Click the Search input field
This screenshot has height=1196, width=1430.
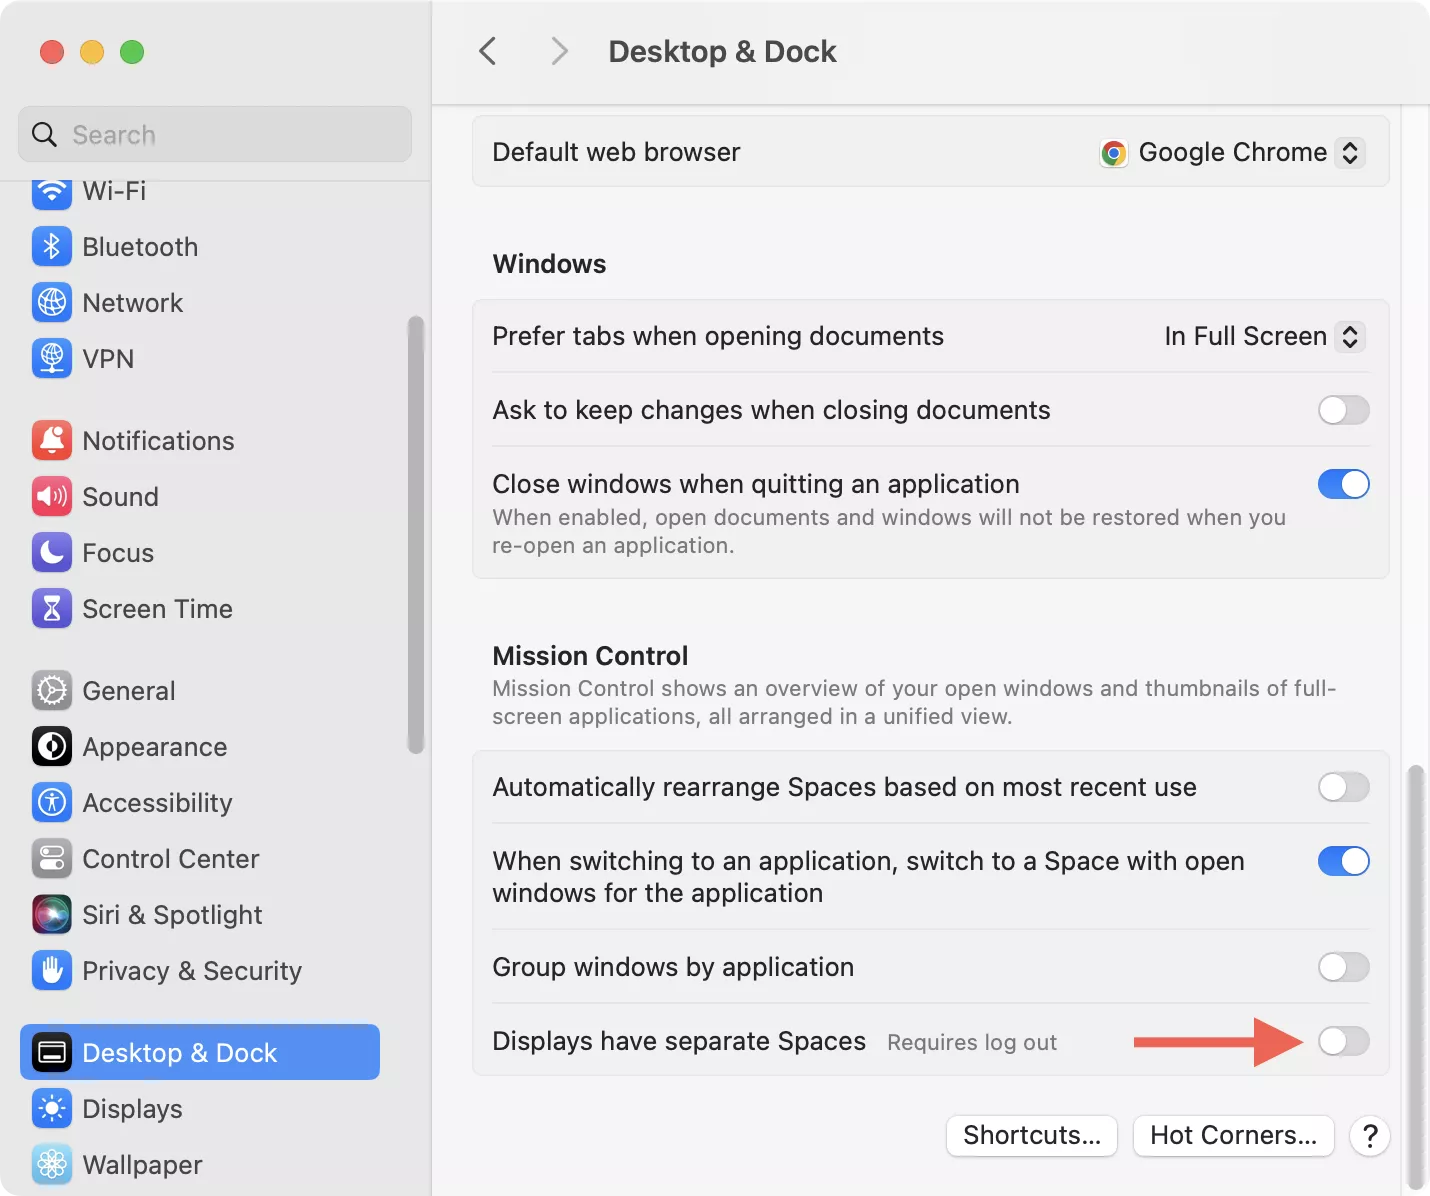[215, 134]
